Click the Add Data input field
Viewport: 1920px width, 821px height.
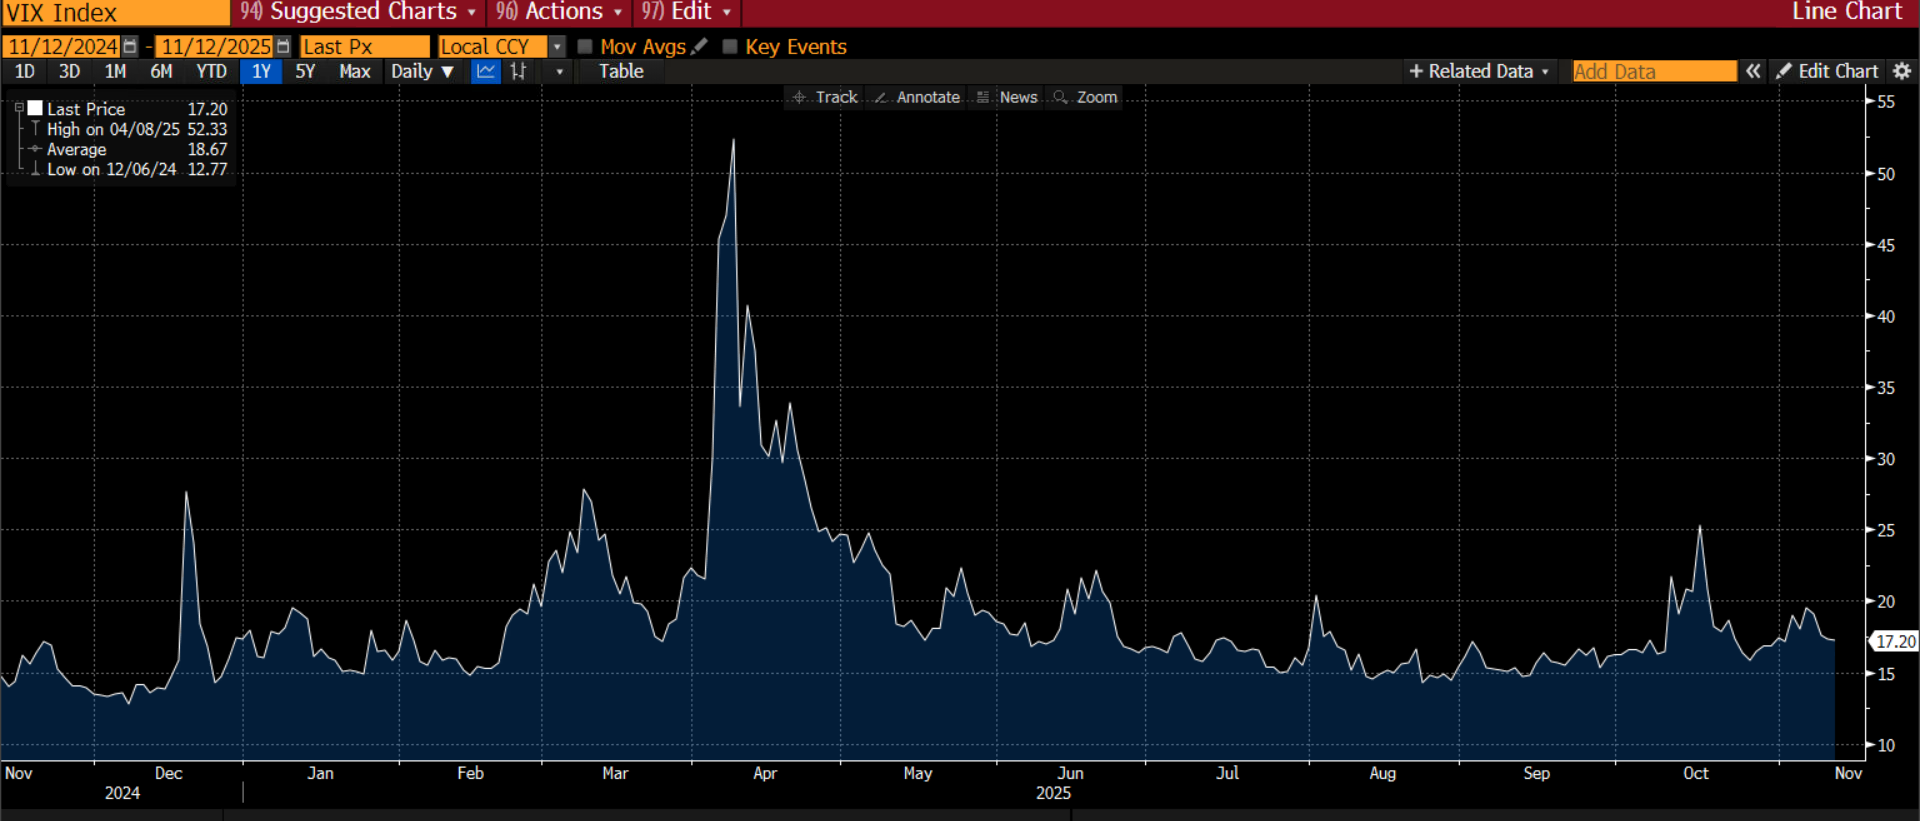click(x=1654, y=71)
